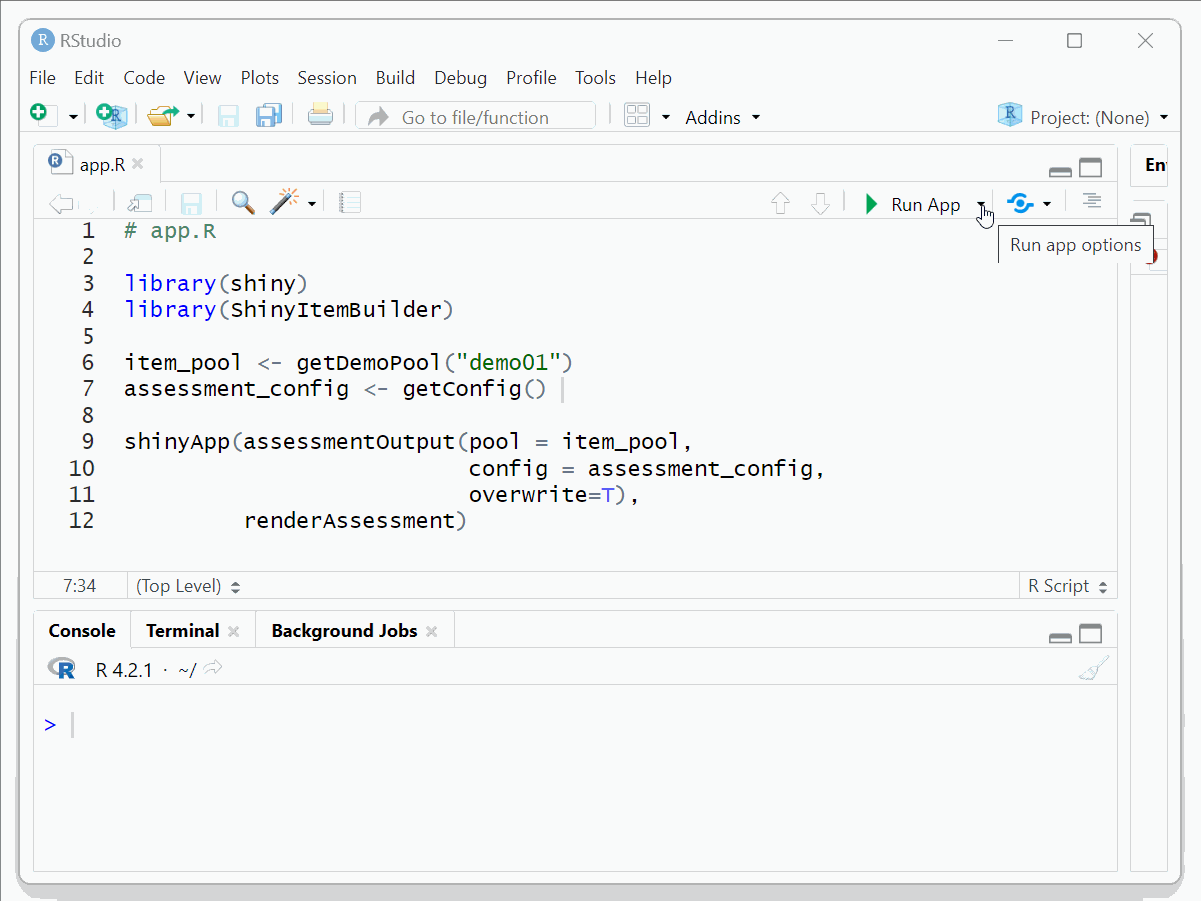
Task: Open the File menu
Action: pos(42,78)
